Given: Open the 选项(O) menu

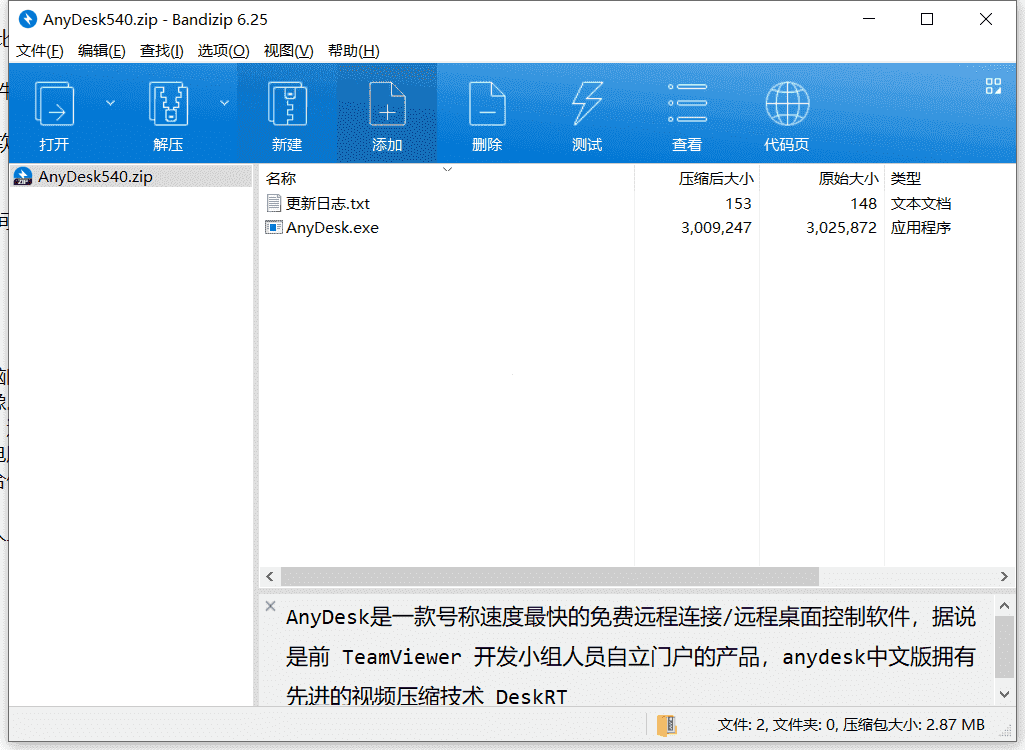Looking at the screenshot, I should (224, 50).
